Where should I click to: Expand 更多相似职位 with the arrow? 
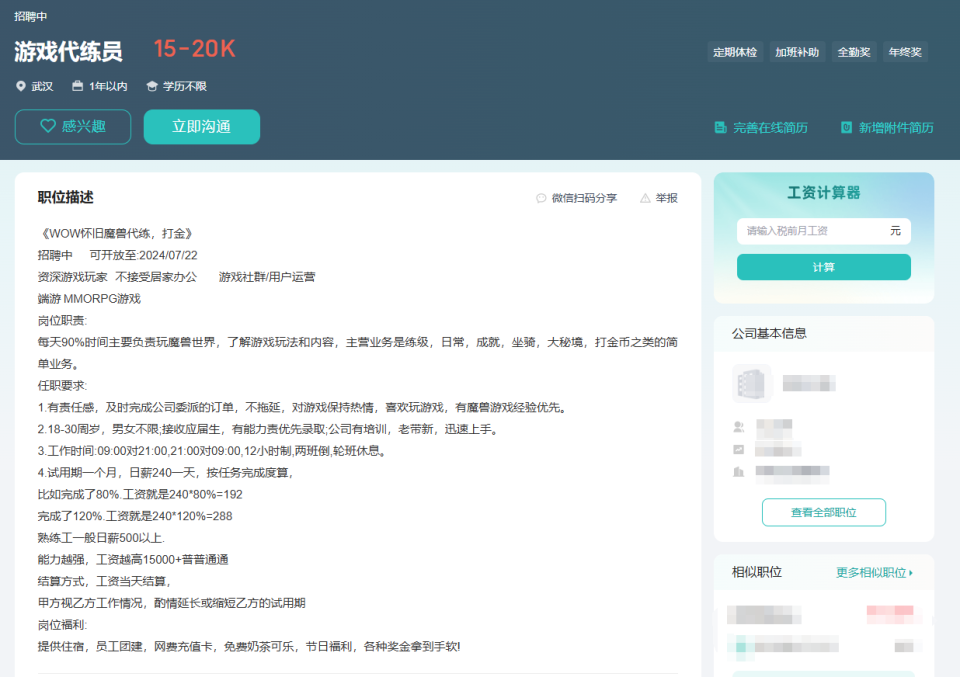point(873,572)
